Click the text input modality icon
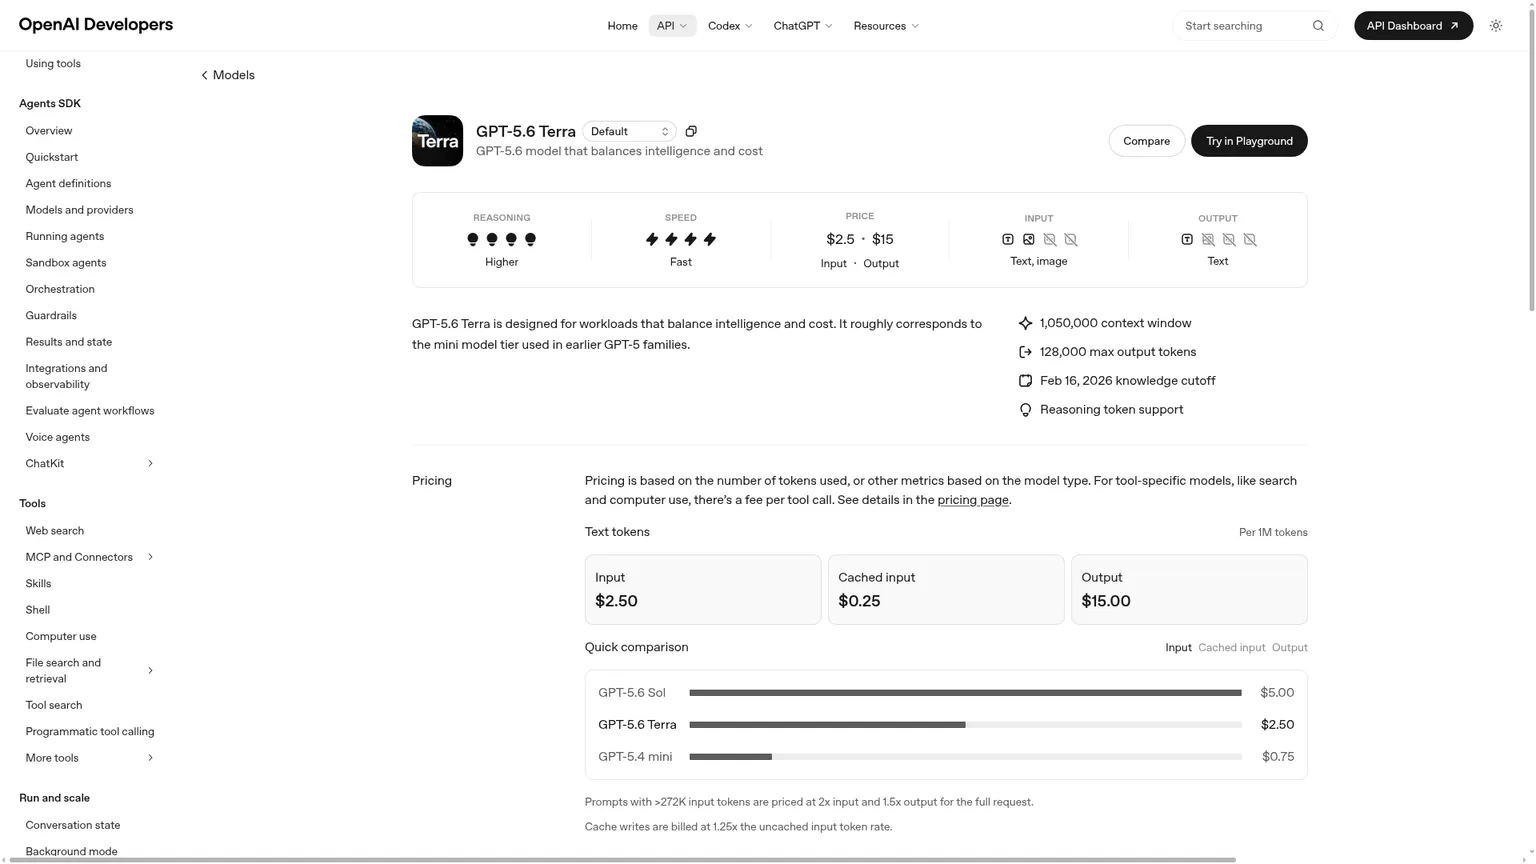Image resolution: width=1536 pixels, height=864 pixels. [1008, 239]
